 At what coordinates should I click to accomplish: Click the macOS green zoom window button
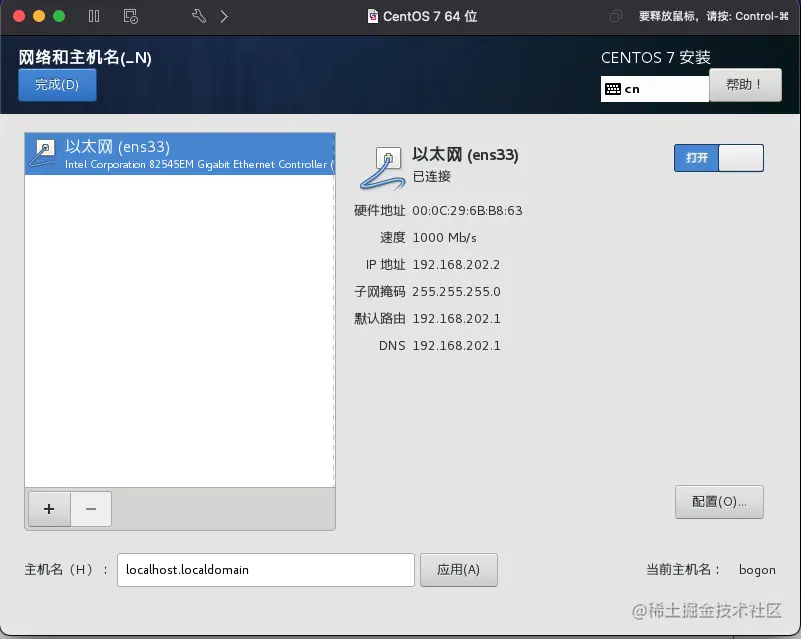pos(59,16)
